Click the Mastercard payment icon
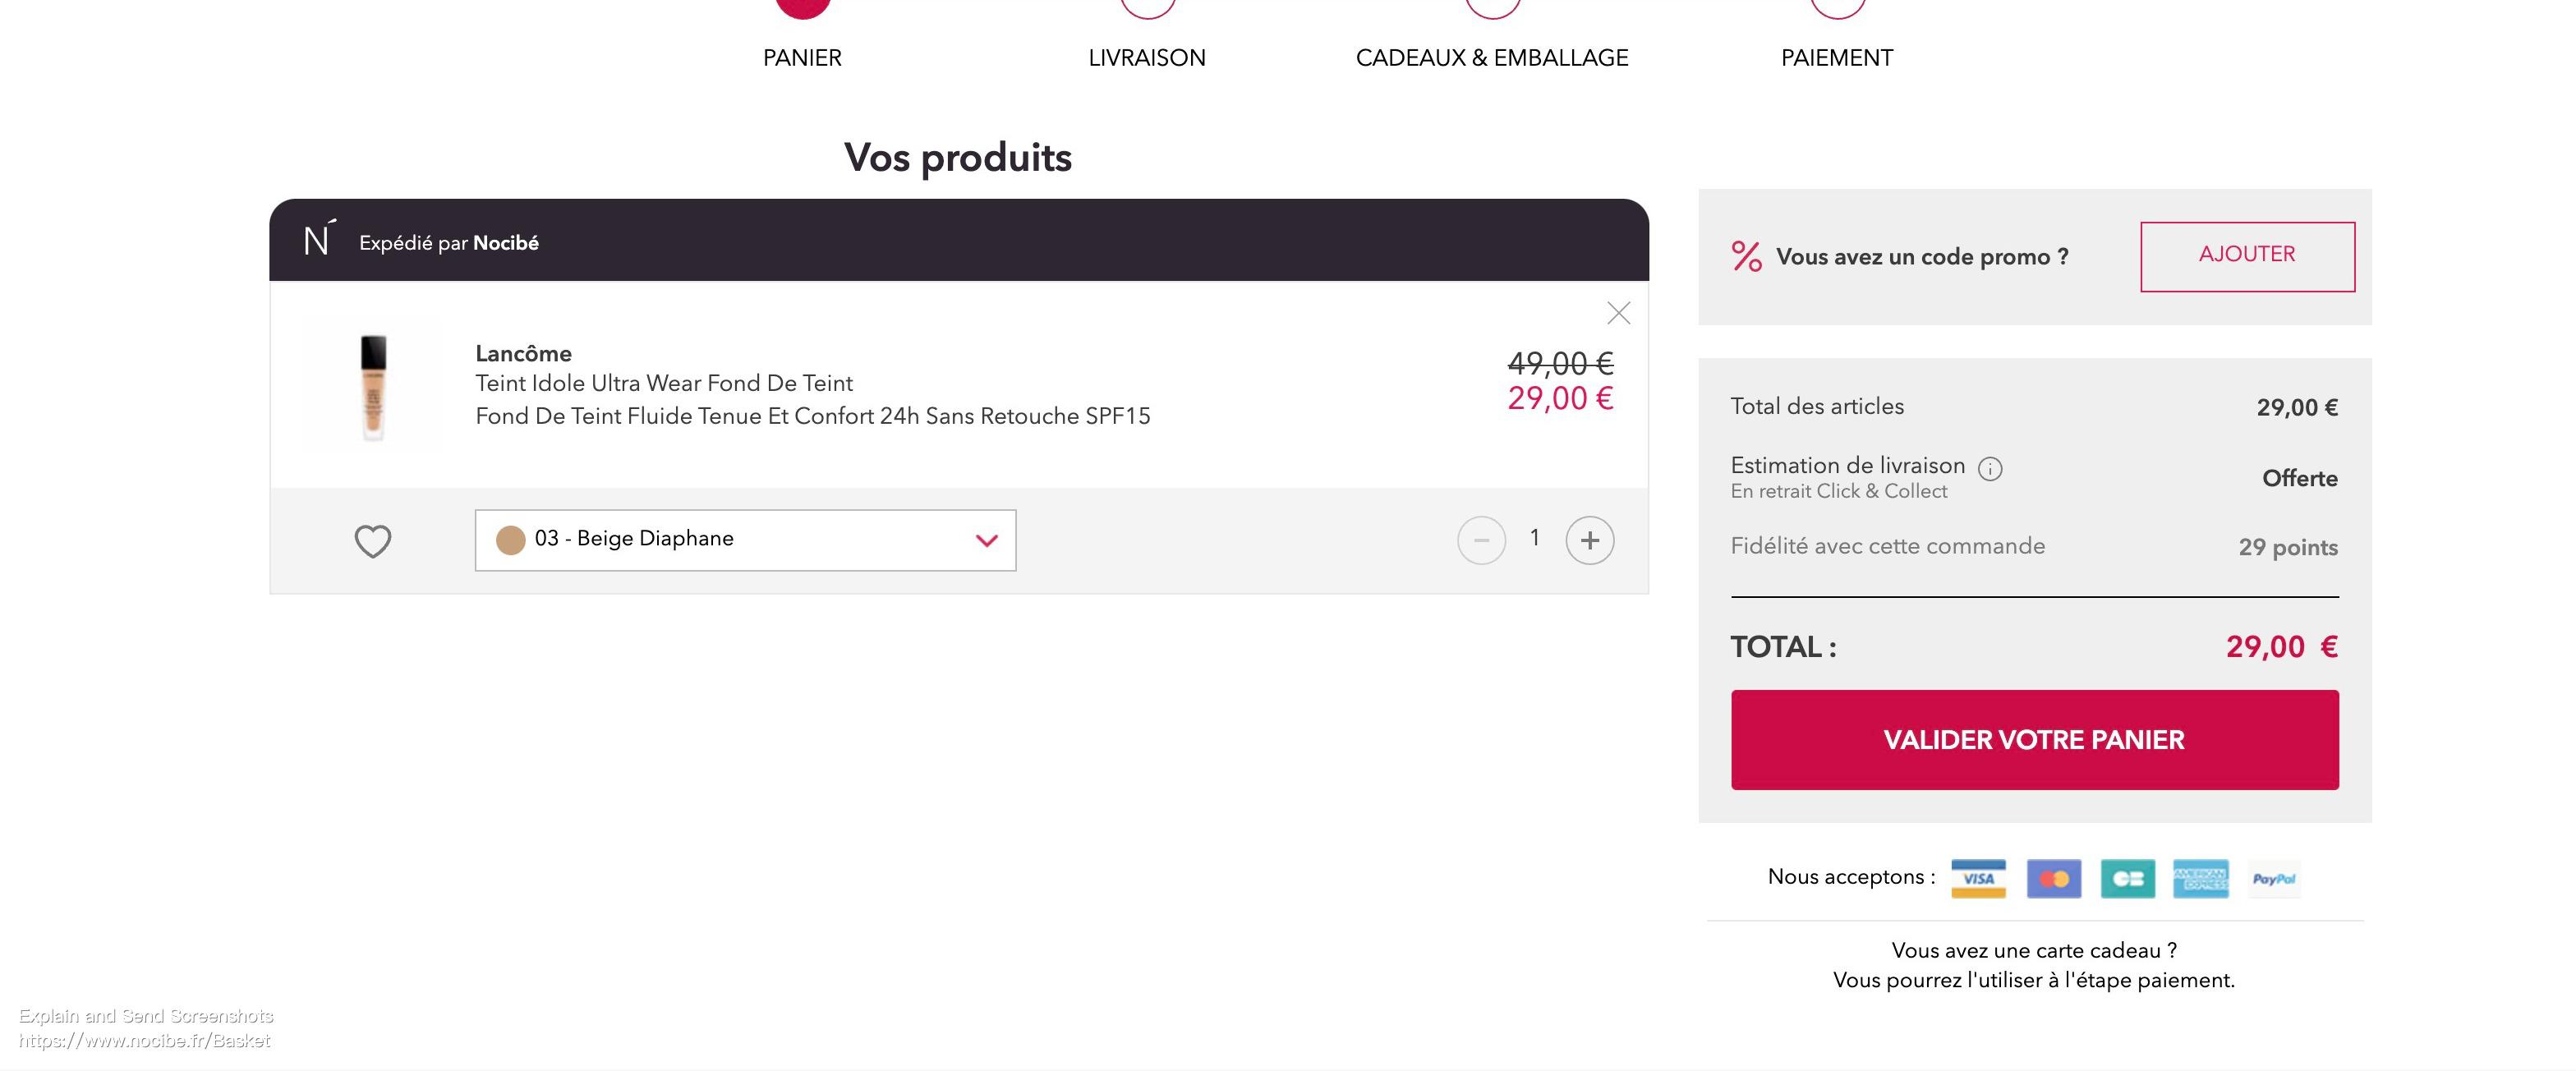 coord(2054,878)
